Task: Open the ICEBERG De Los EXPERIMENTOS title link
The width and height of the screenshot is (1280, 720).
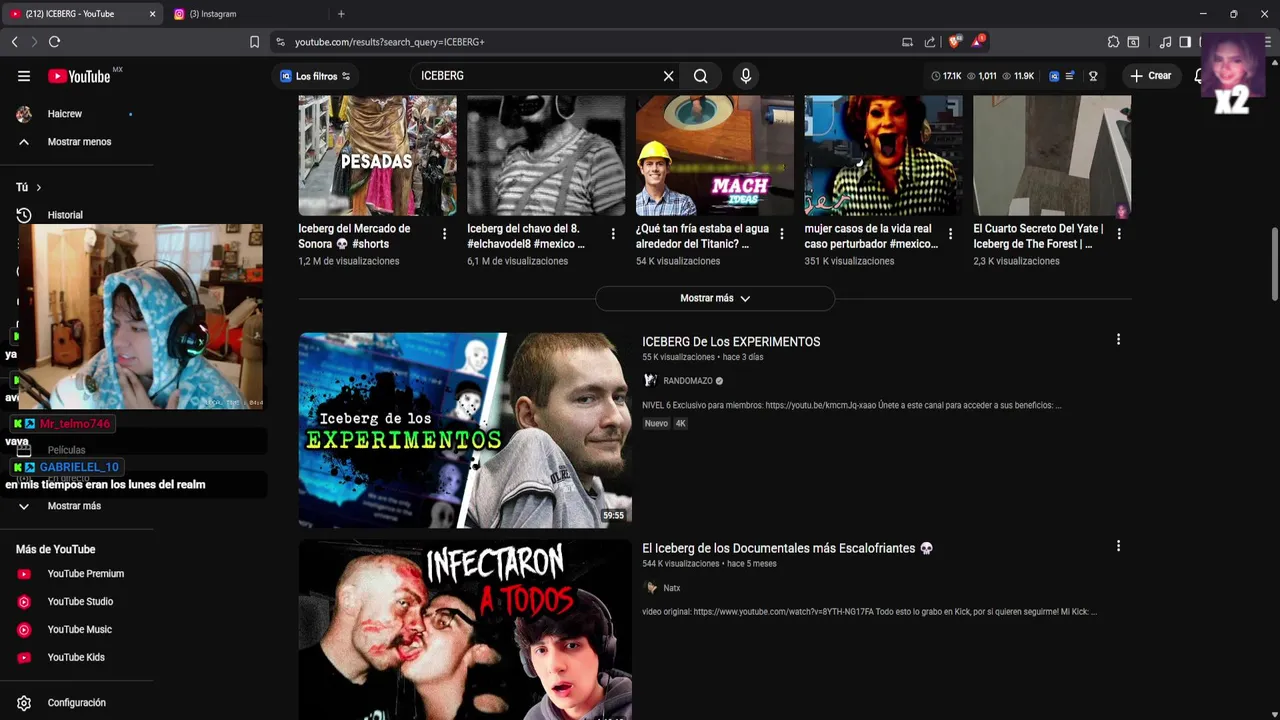Action: 731,342
